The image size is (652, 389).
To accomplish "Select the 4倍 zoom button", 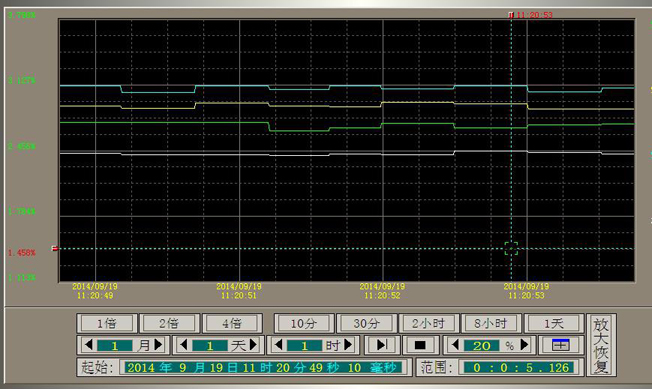I will (232, 323).
